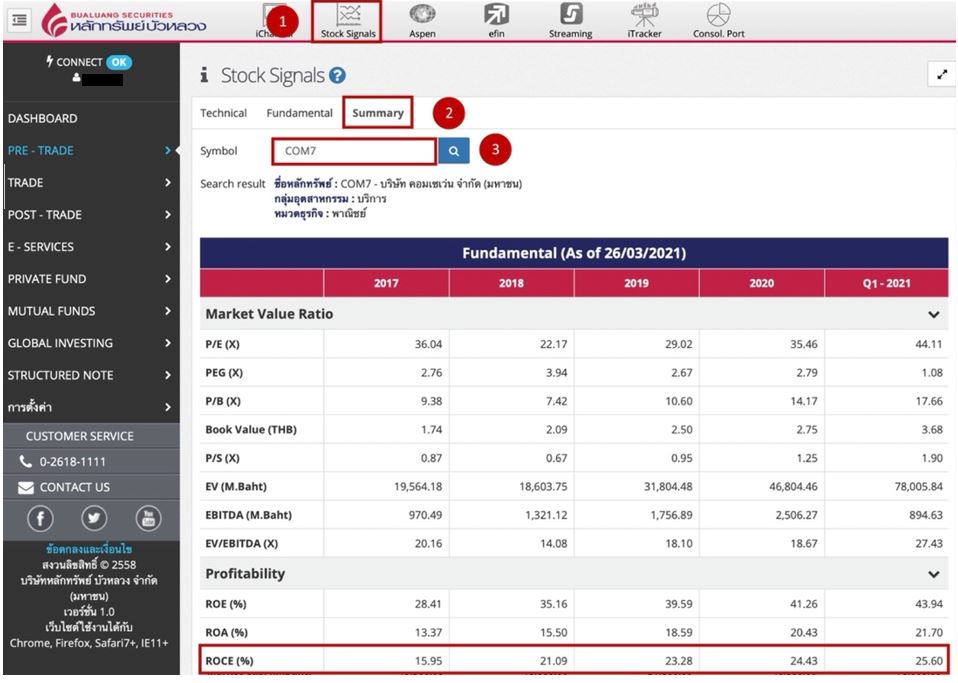Collapse the Market Value Ratio section

click(934, 315)
